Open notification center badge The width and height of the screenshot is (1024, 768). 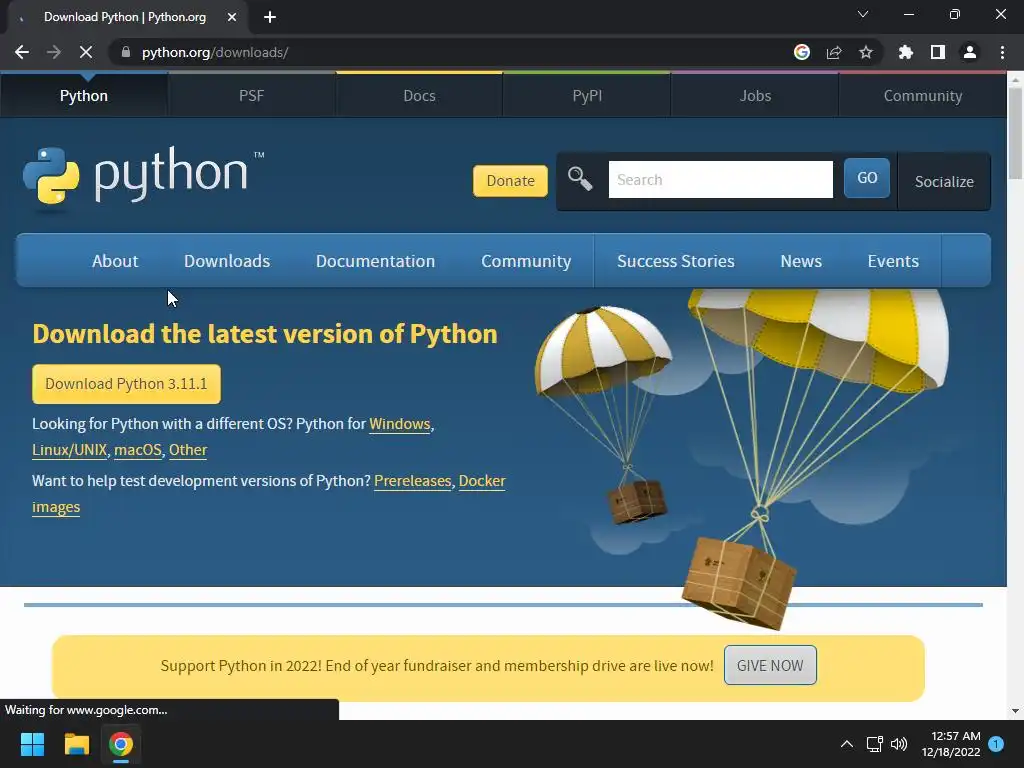coord(996,744)
